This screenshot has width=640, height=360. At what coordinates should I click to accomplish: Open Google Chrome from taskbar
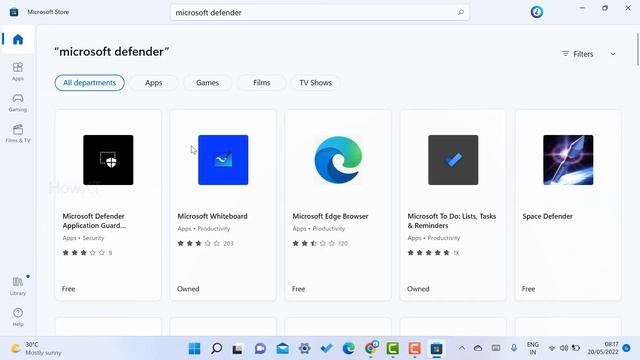click(x=371, y=348)
